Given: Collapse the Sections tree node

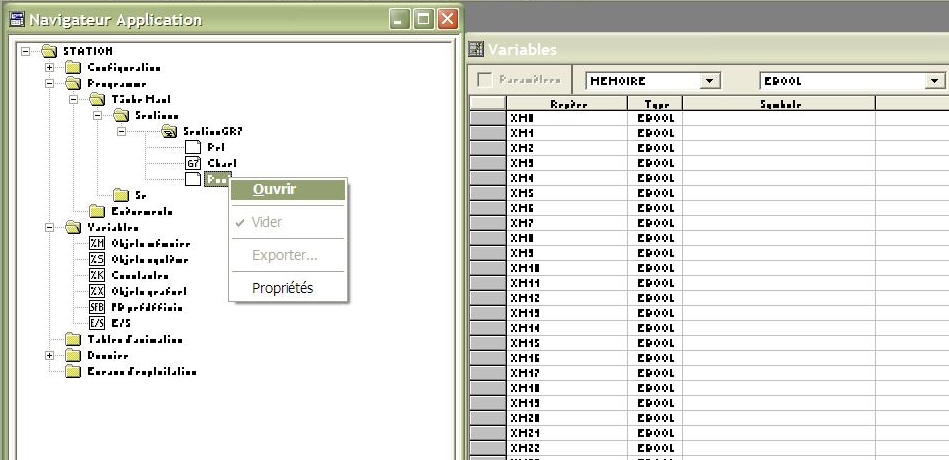Looking at the screenshot, I should pyautogui.click(x=97, y=115).
